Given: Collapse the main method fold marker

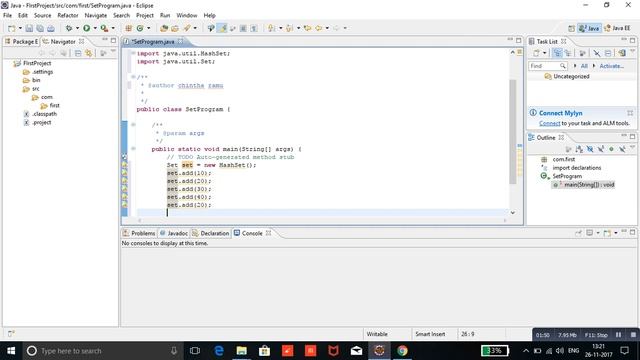Looking at the screenshot, I should [133, 149].
